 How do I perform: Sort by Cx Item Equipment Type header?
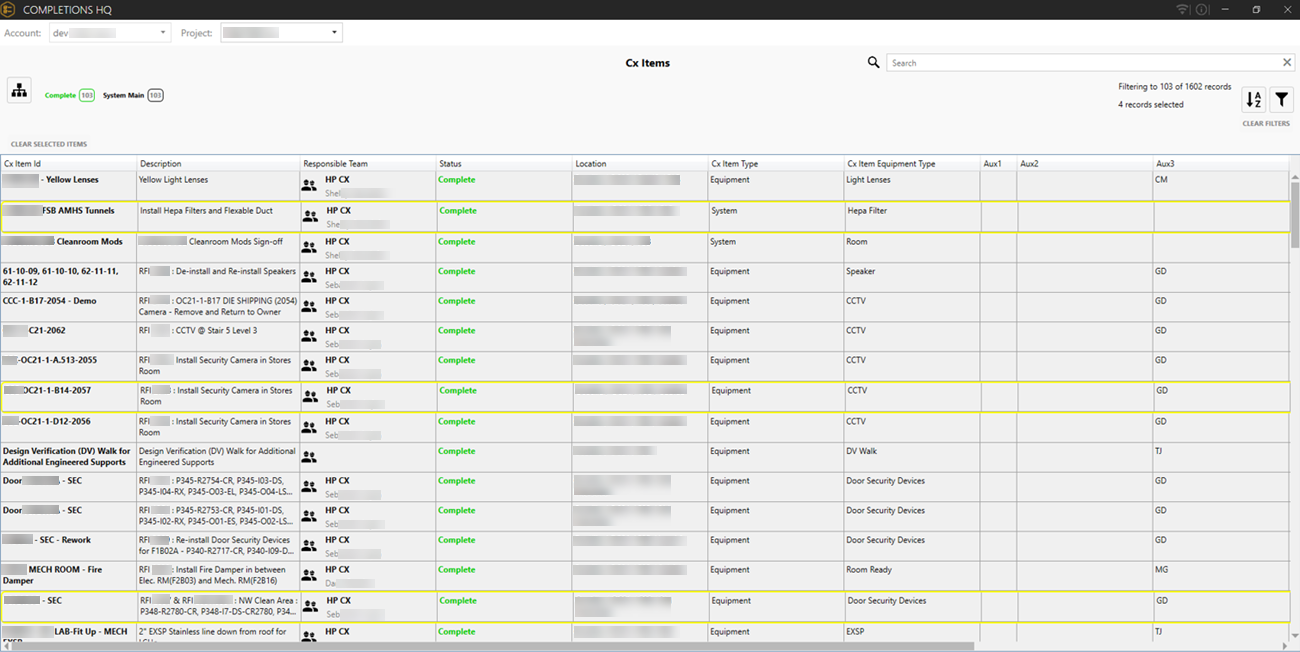tap(891, 163)
